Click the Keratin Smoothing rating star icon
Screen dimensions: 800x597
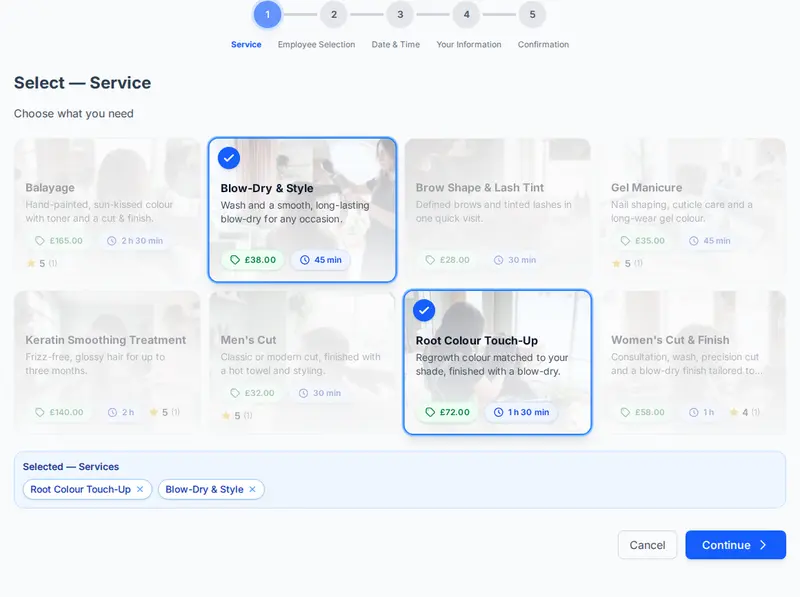pos(154,412)
